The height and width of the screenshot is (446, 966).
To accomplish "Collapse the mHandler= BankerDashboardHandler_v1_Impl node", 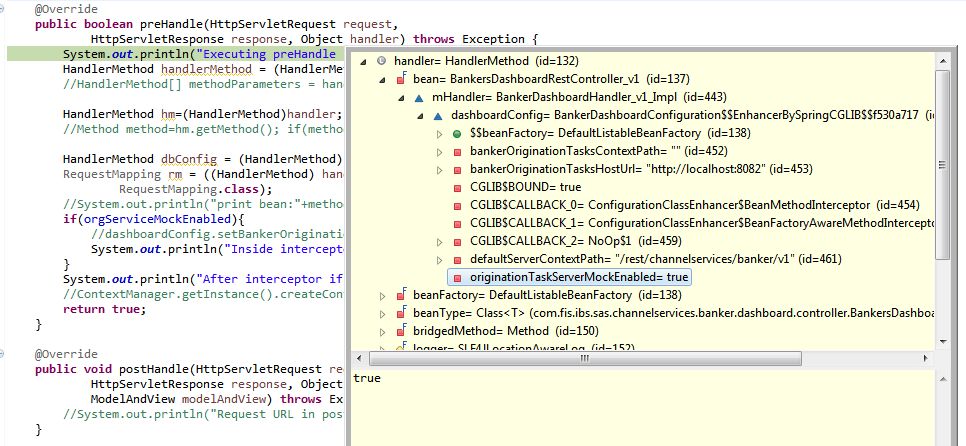I will coord(401,97).
